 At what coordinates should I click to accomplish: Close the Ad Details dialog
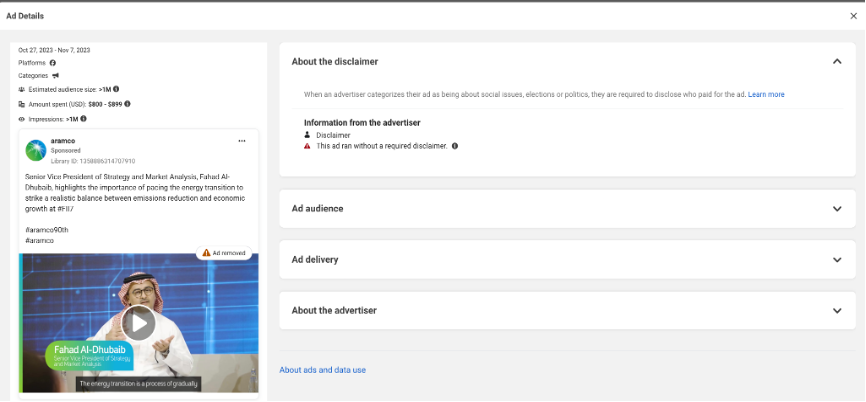(x=853, y=16)
